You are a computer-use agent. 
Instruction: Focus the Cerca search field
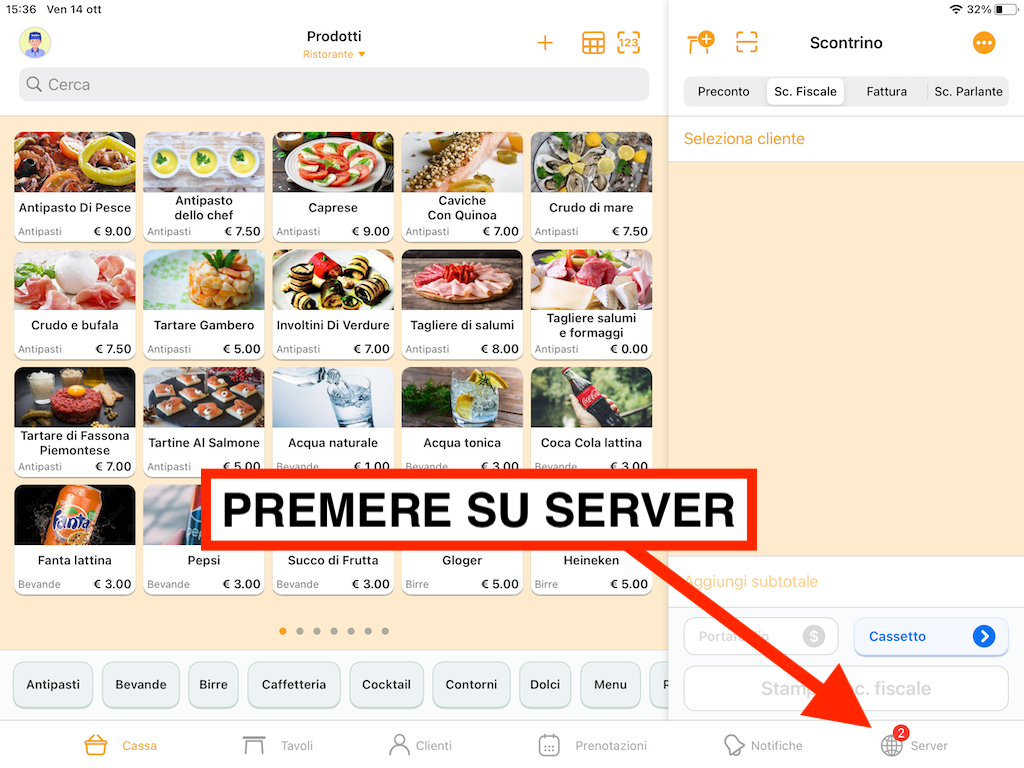point(334,84)
